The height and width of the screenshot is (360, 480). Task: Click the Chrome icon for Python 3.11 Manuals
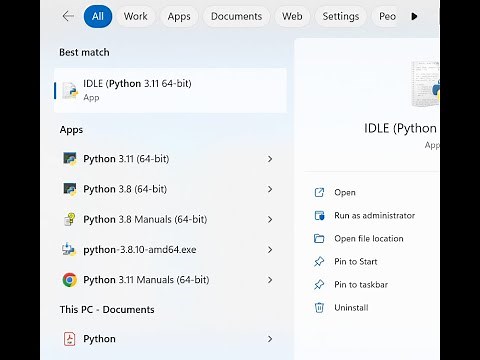pos(70,280)
